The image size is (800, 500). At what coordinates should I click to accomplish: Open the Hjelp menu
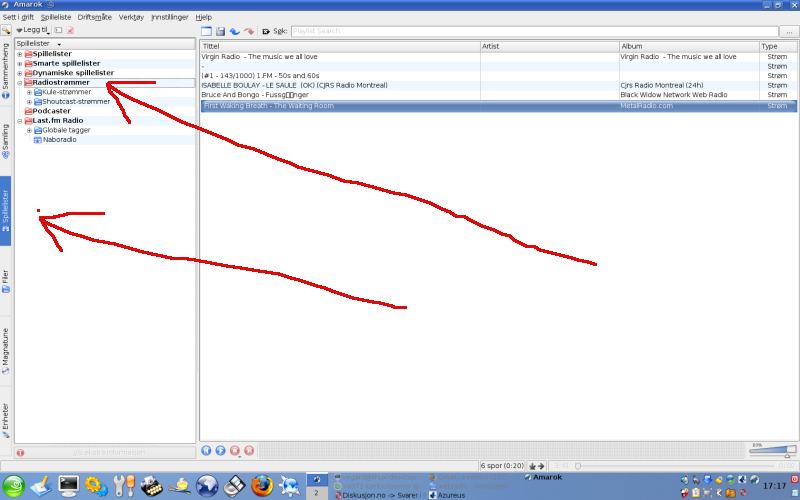point(204,17)
